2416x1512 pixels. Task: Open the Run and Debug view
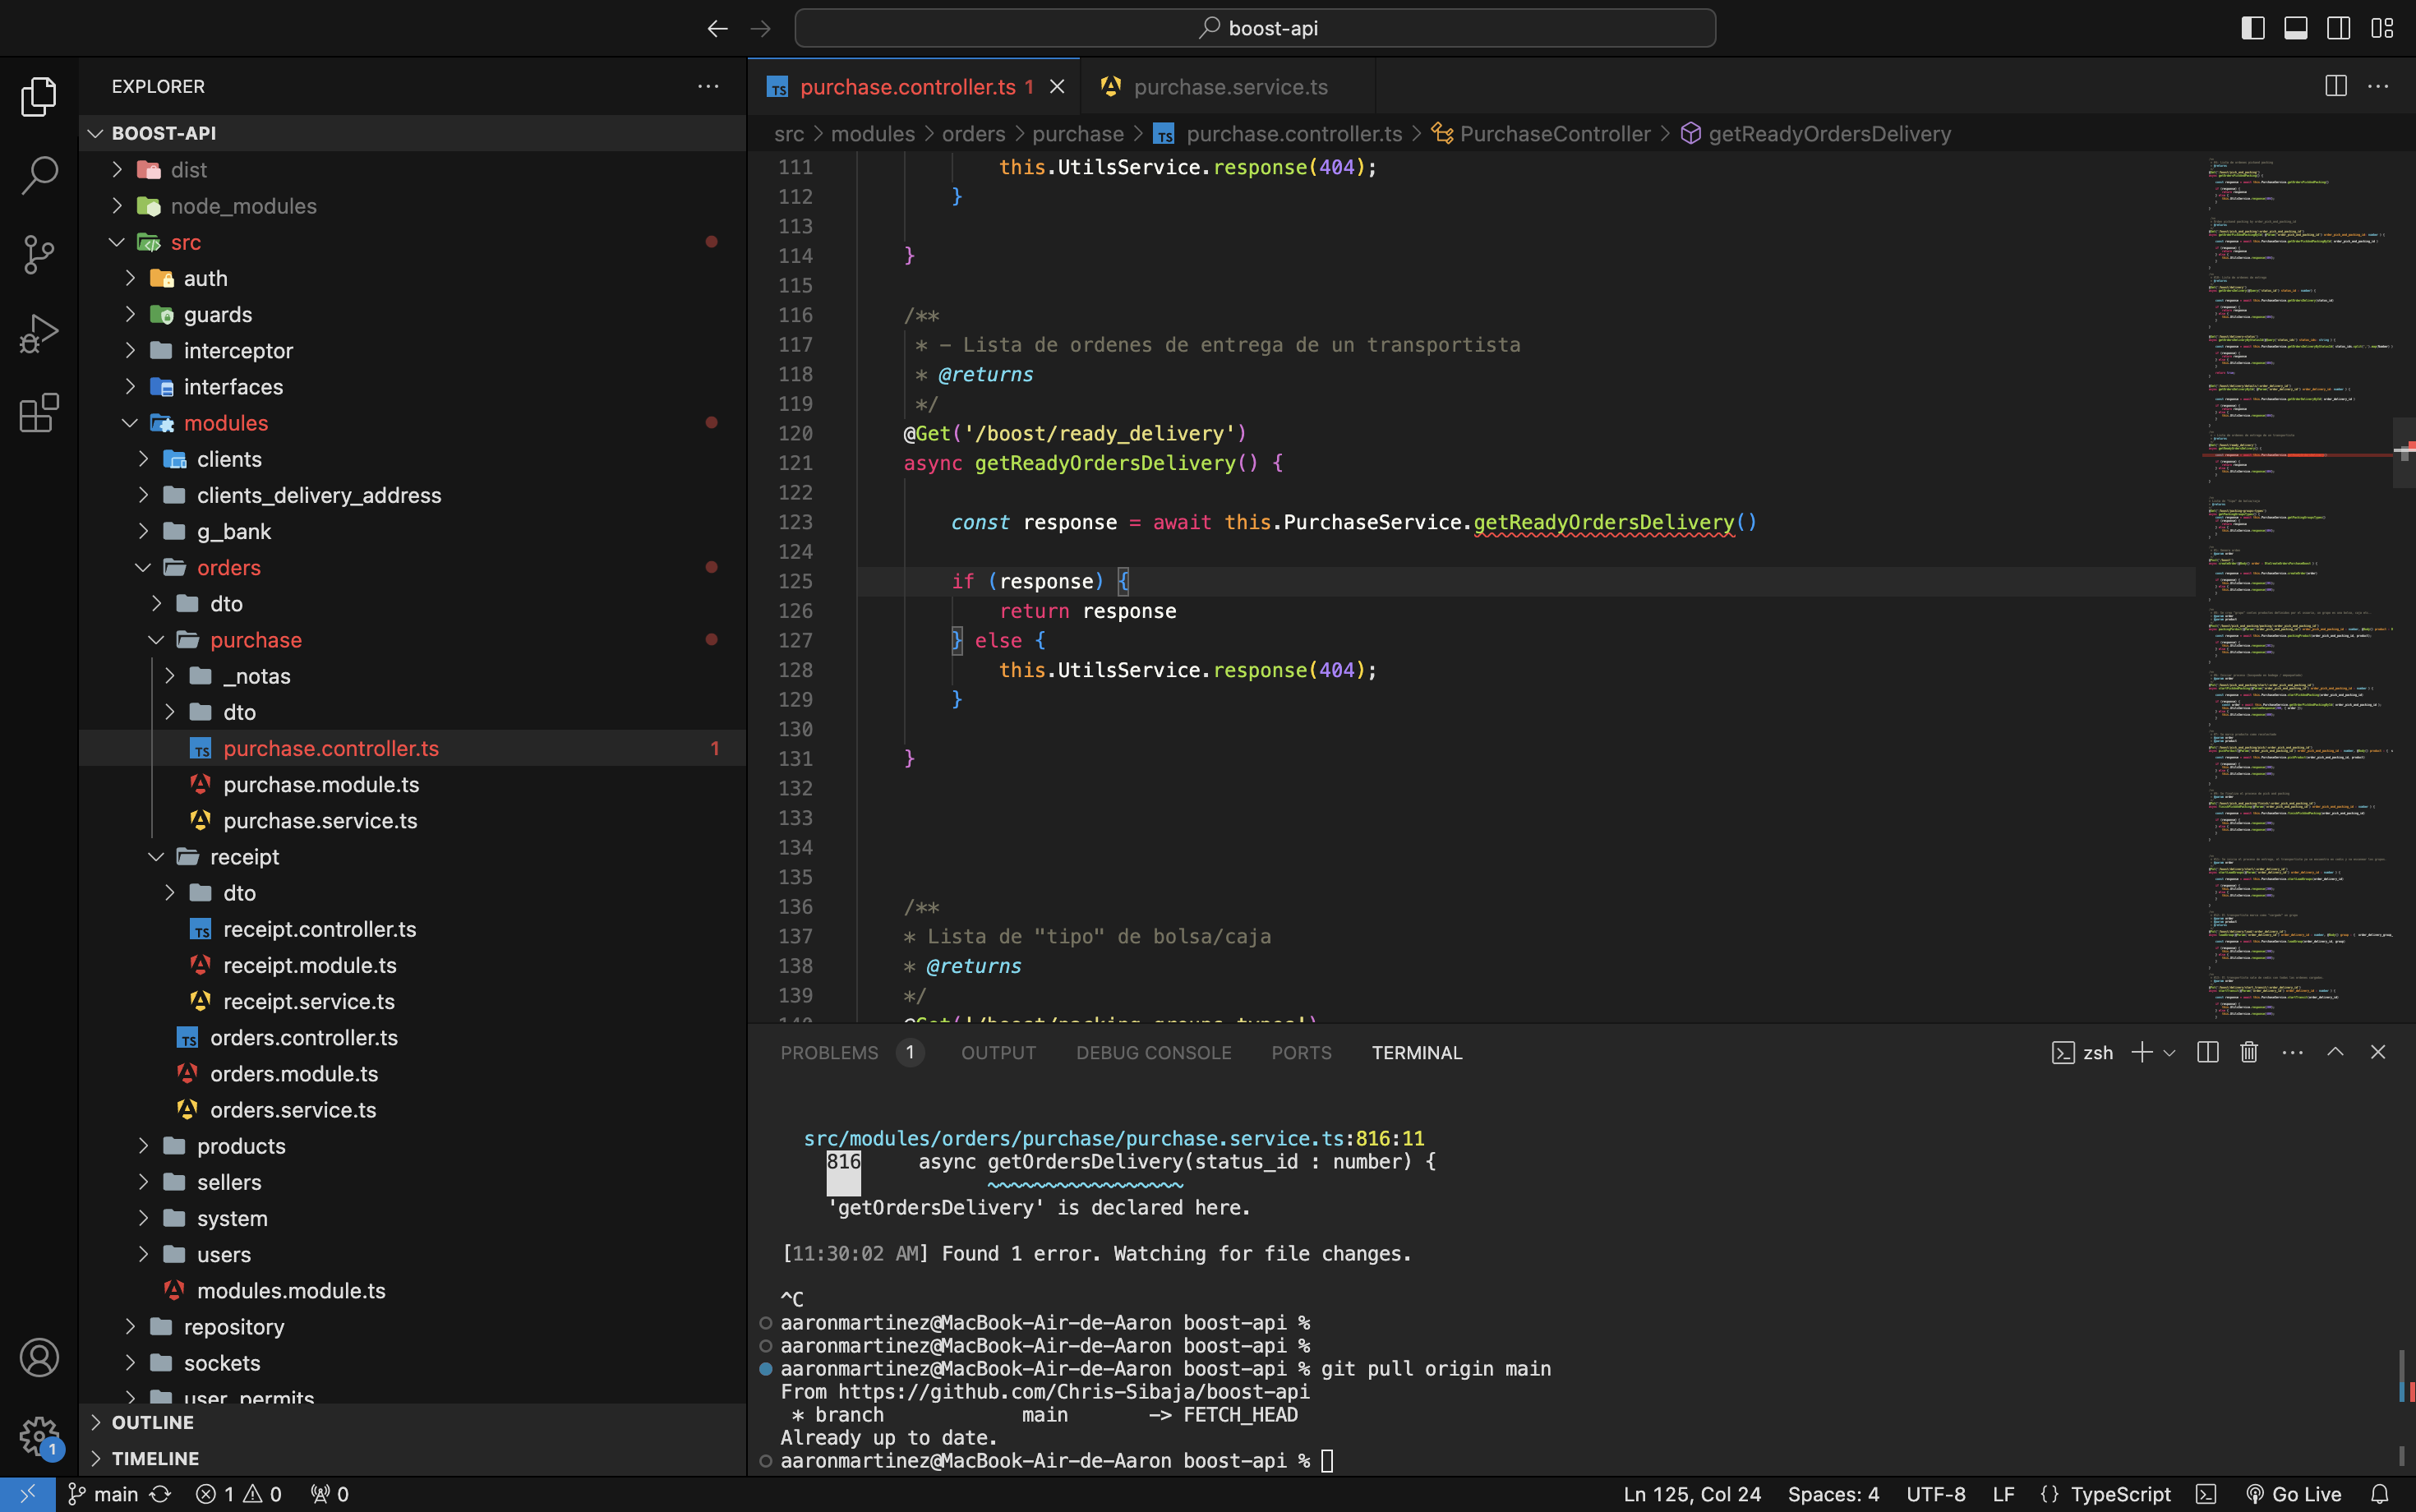[x=39, y=333]
